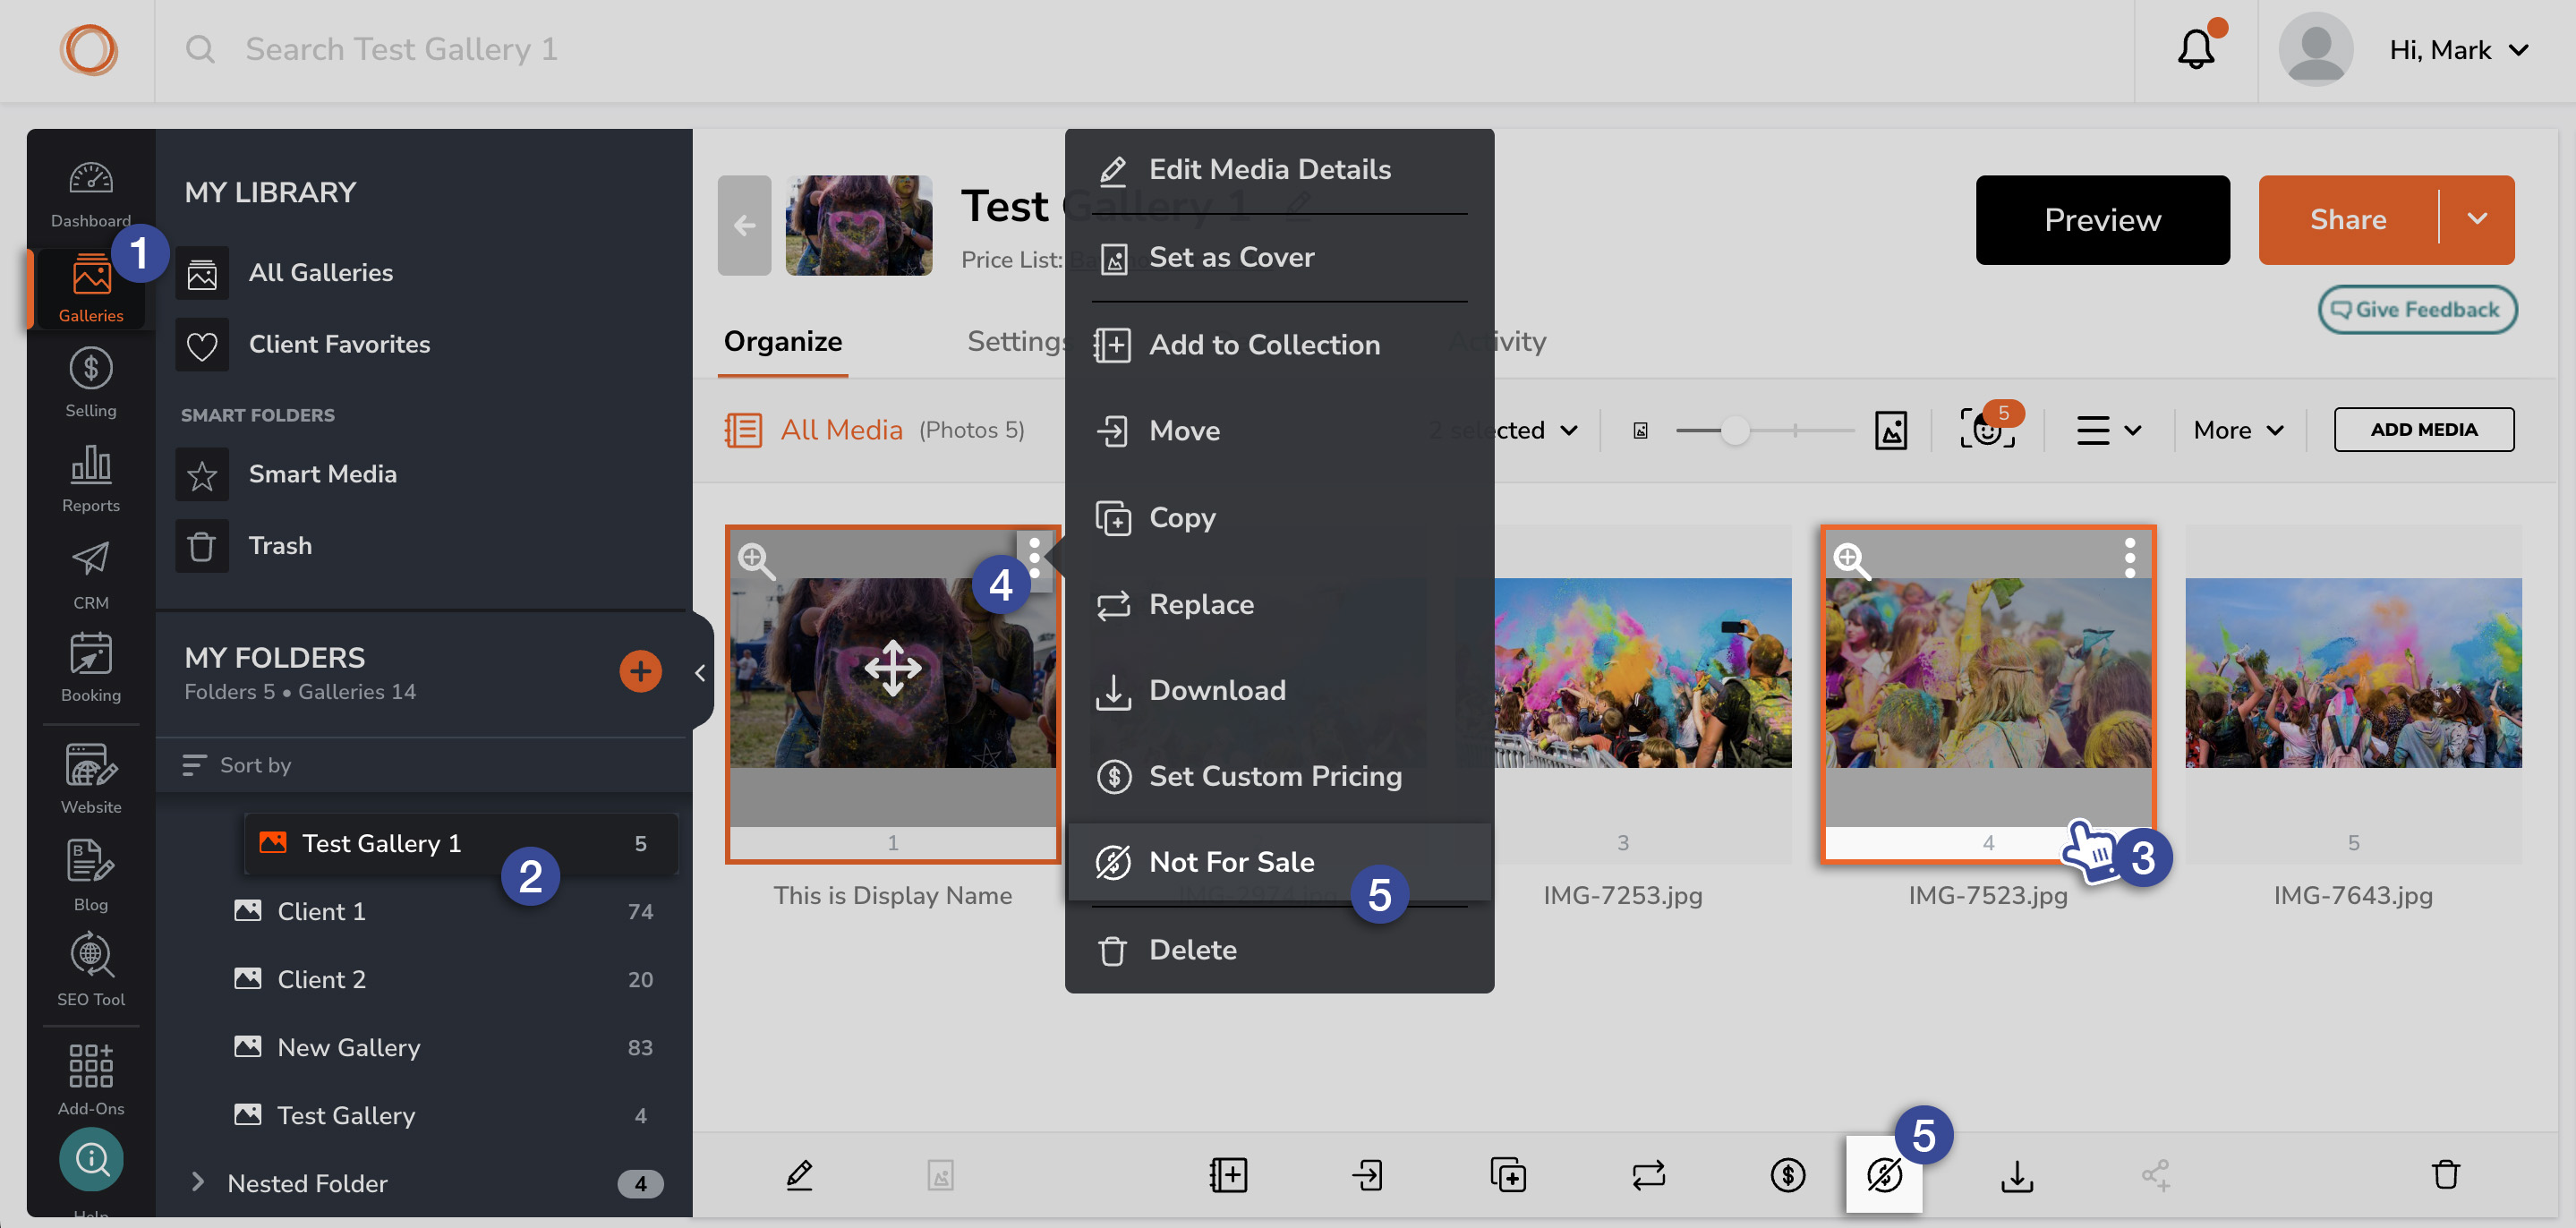The height and width of the screenshot is (1228, 2576).
Task: Click the thumbnail size slider handle
Action: [1735, 430]
